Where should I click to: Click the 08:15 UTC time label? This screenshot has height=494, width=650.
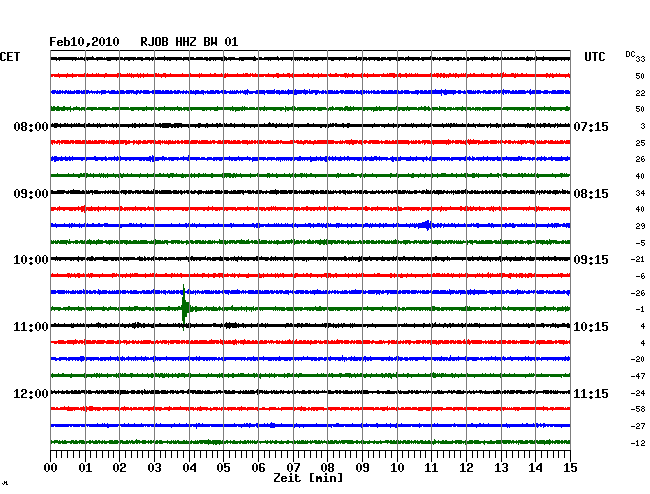coord(591,194)
